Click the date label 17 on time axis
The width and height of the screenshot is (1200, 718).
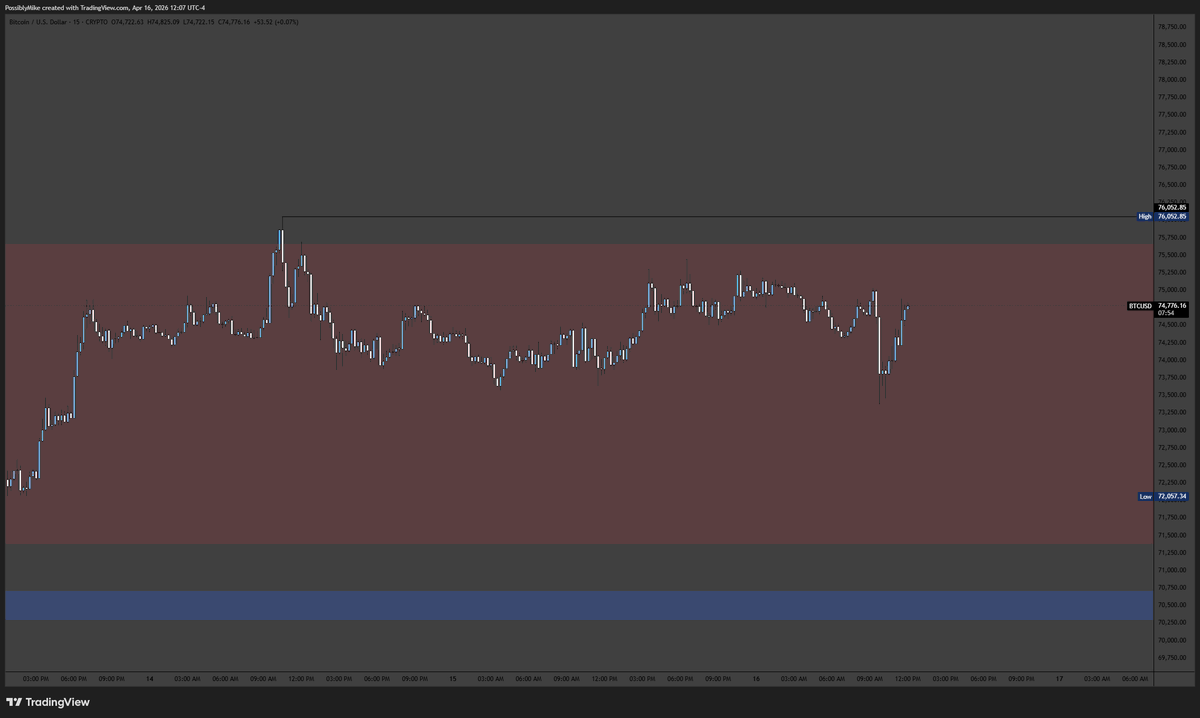tap(1059, 679)
